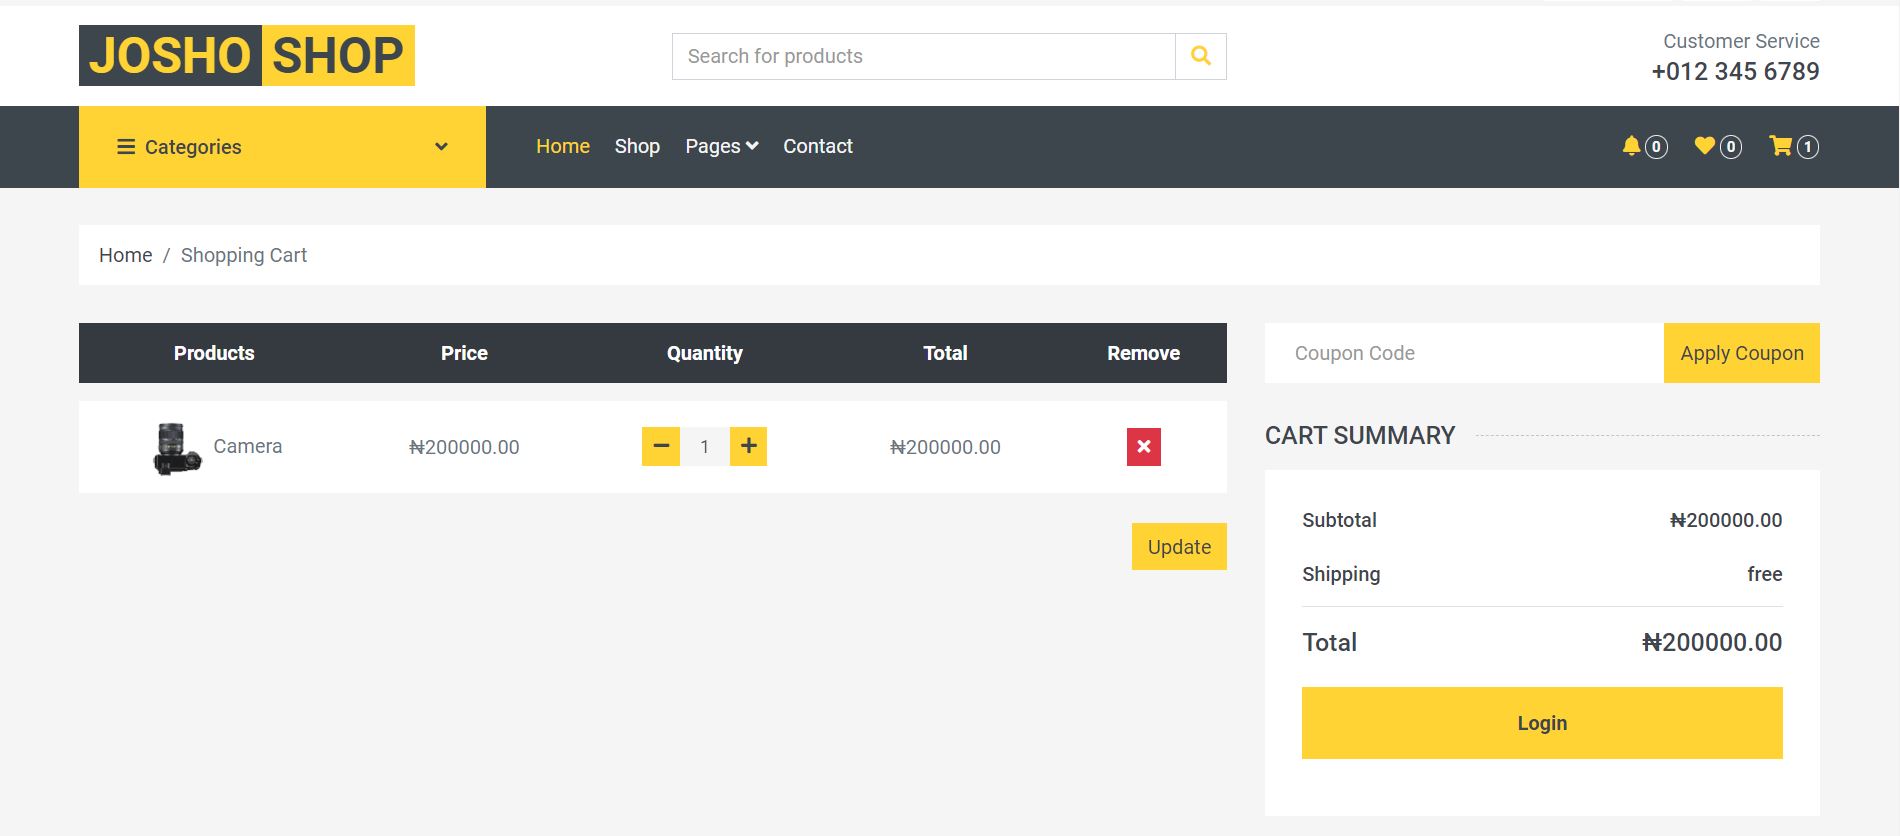Expand the Categories dropdown menu
1900x836 pixels.
(x=282, y=147)
